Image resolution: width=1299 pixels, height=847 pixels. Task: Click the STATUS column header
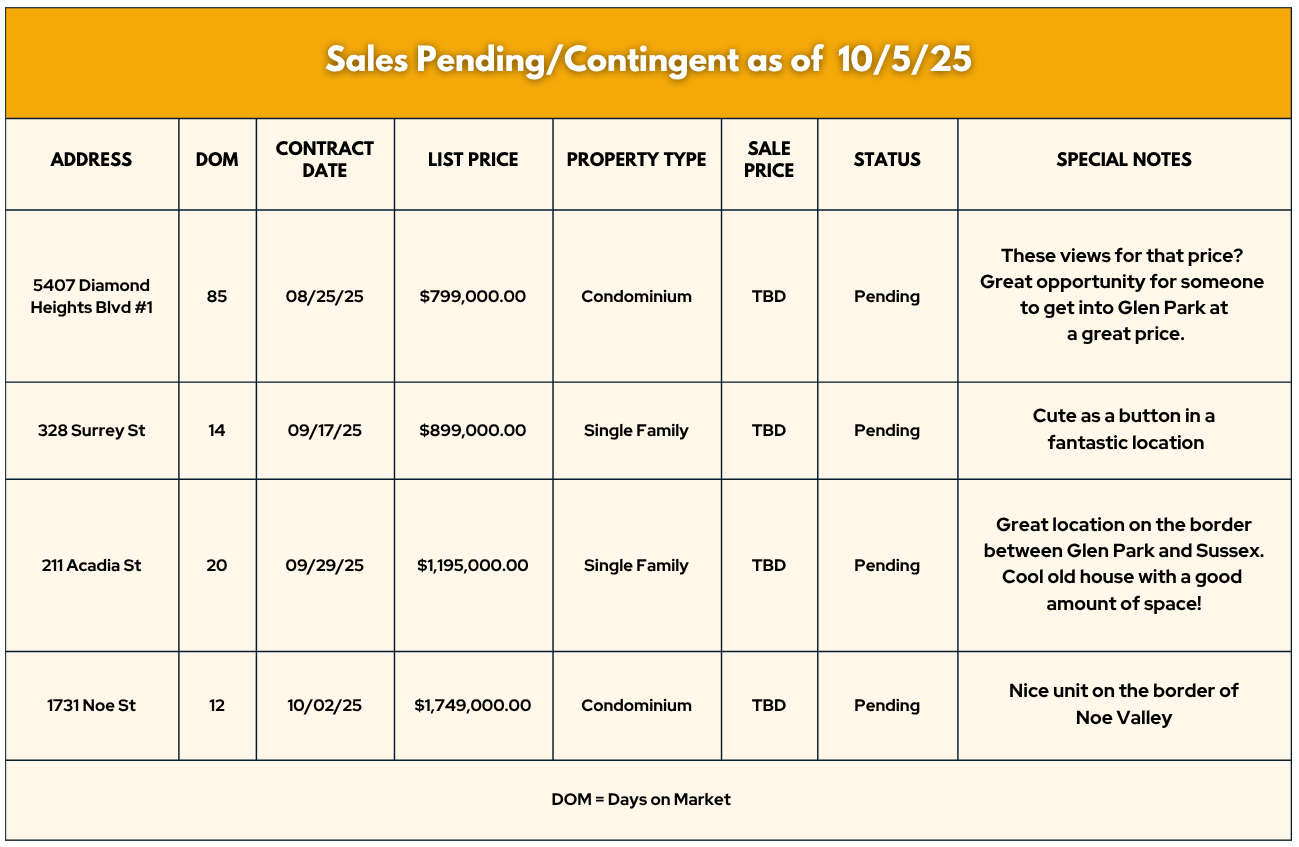[887, 159]
